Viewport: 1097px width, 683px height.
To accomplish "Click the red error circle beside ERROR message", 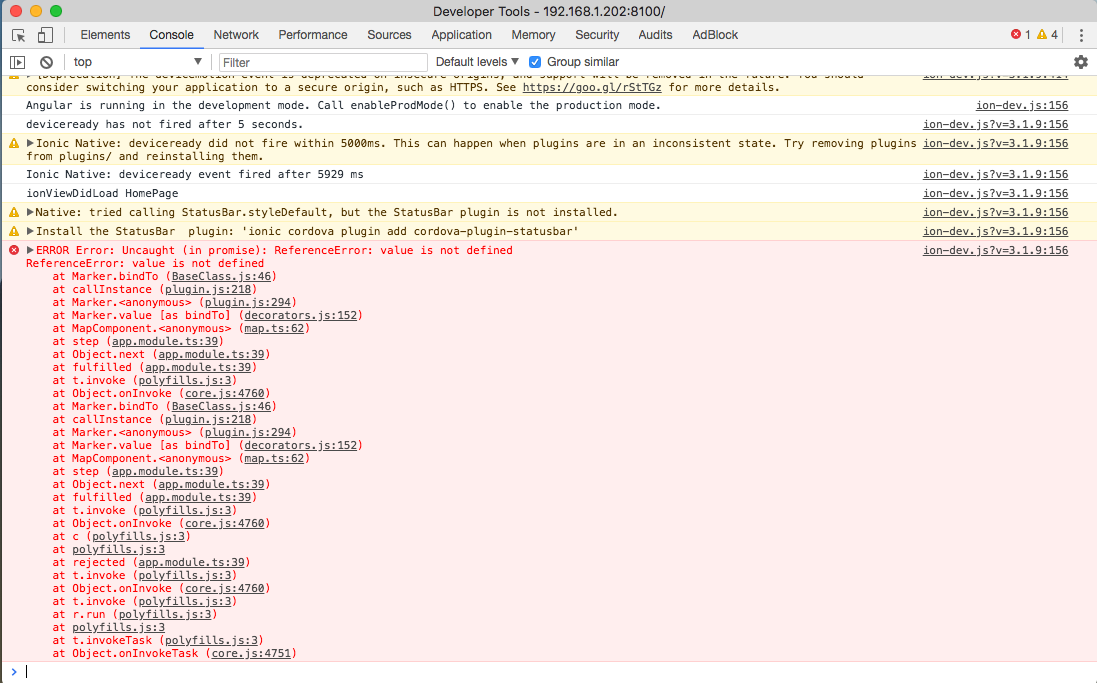I will tap(13, 250).
